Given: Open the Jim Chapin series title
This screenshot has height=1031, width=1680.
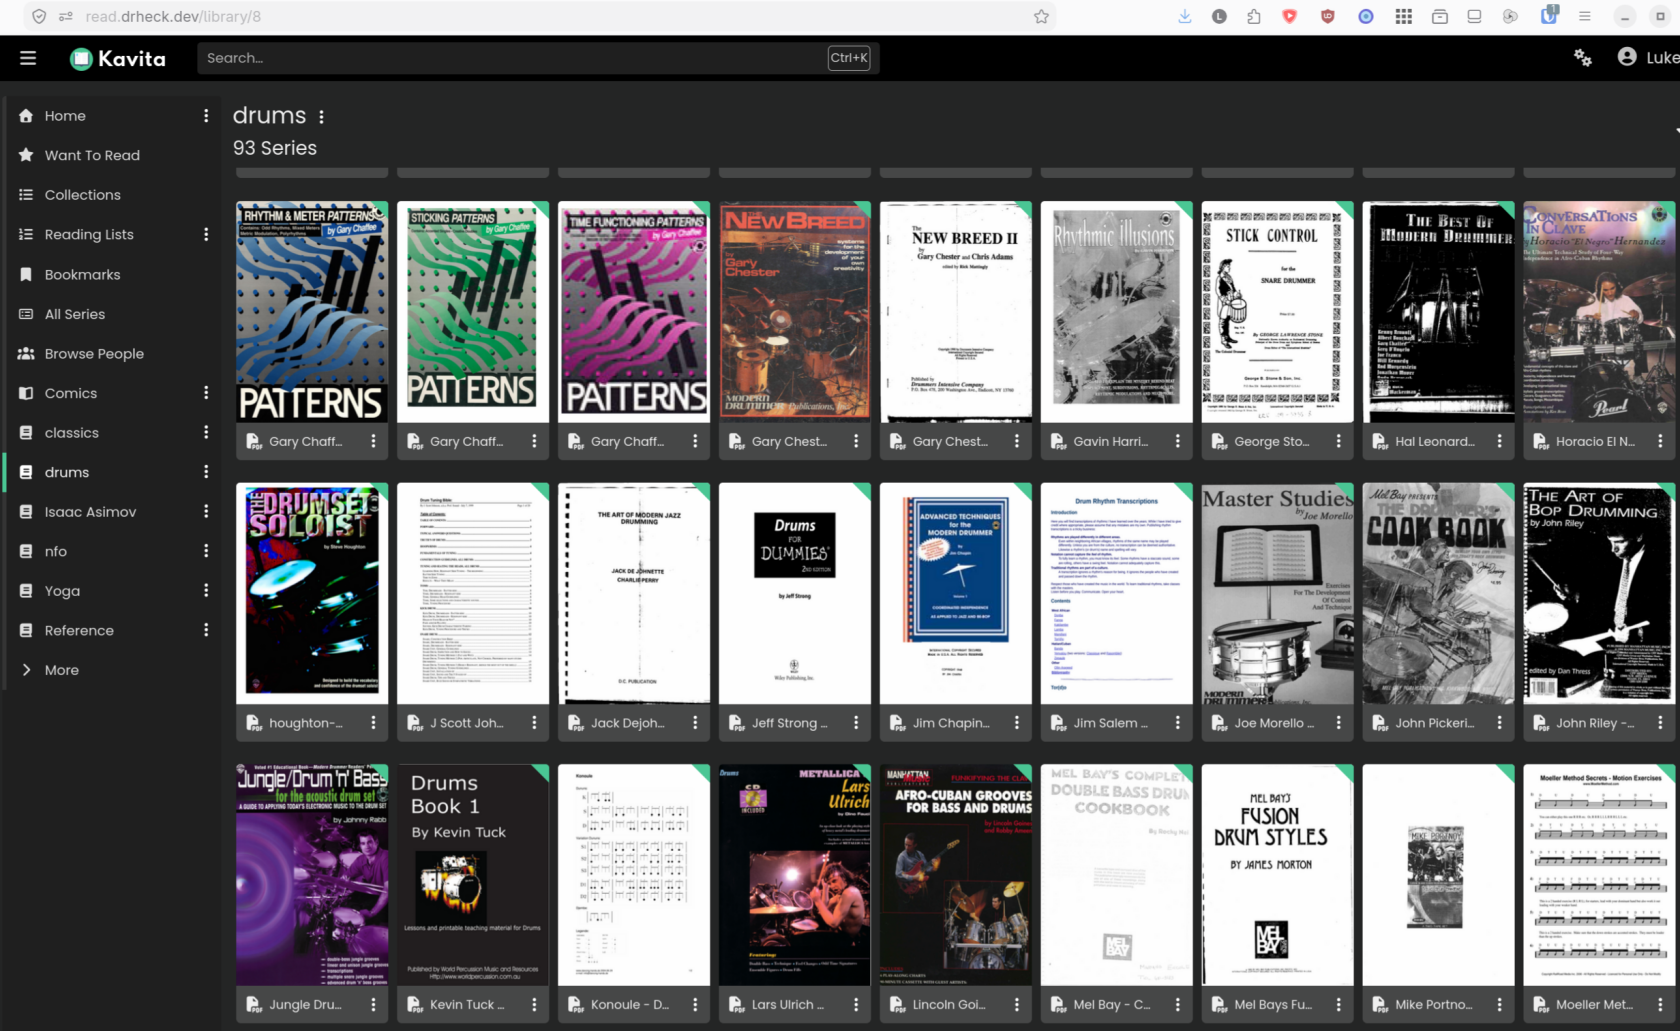Looking at the screenshot, I should 951,723.
